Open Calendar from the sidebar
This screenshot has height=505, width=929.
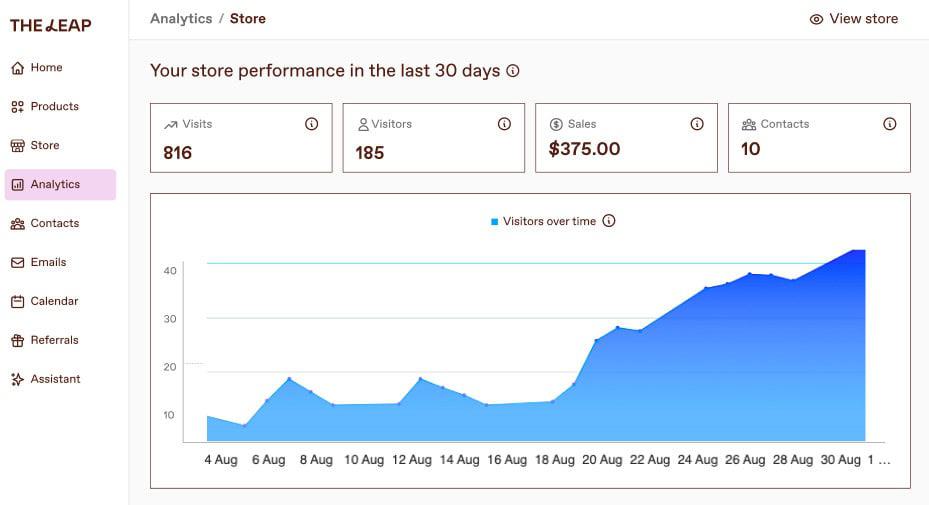point(54,302)
